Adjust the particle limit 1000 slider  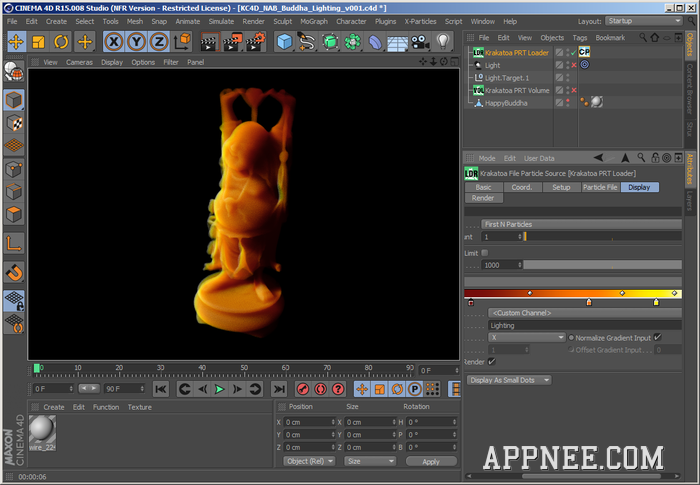602,265
